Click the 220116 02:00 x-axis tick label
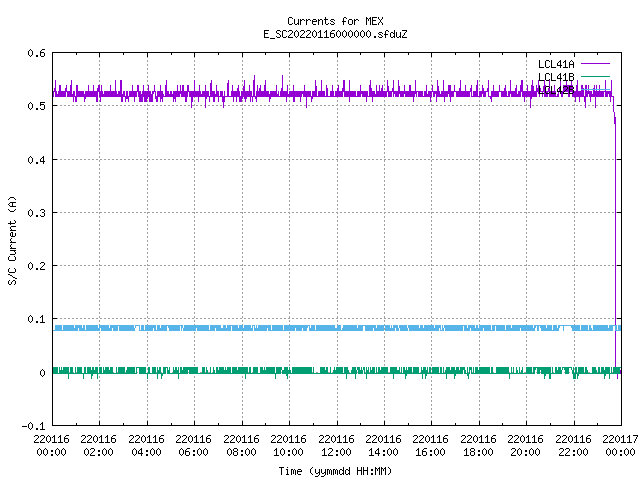Screen dimensions: 640x480 click(x=98, y=446)
